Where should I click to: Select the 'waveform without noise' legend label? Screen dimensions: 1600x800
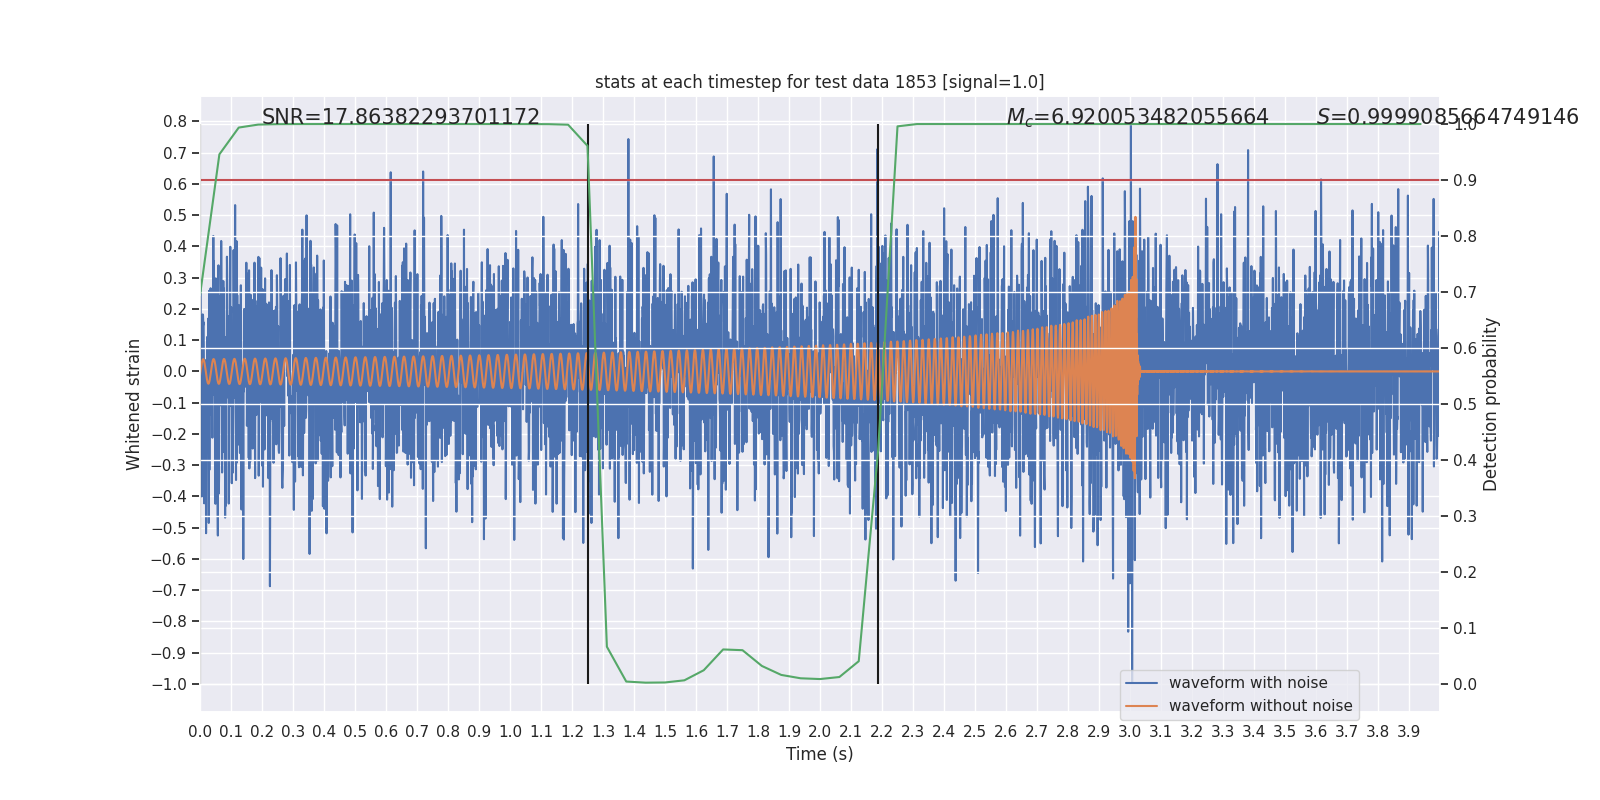[x=1260, y=706]
